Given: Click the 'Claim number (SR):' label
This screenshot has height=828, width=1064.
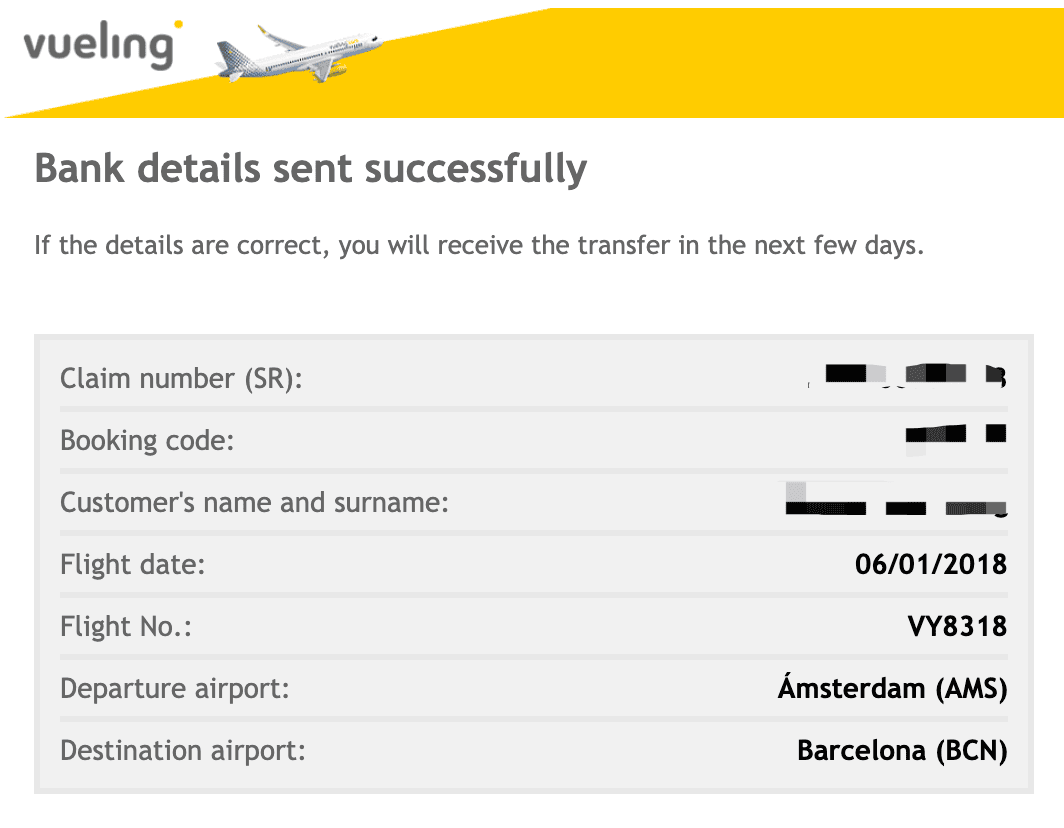Looking at the screenshot, I should pos(181,379).
